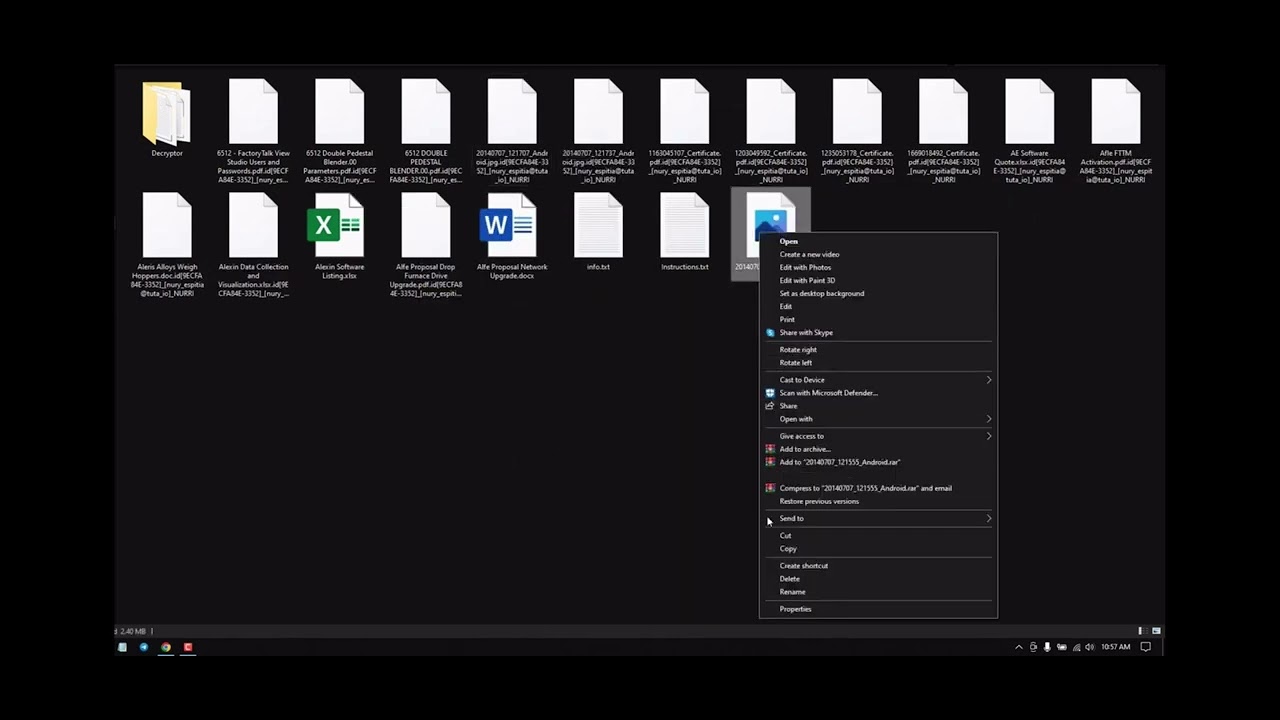Open the notification center icon

1146,647
